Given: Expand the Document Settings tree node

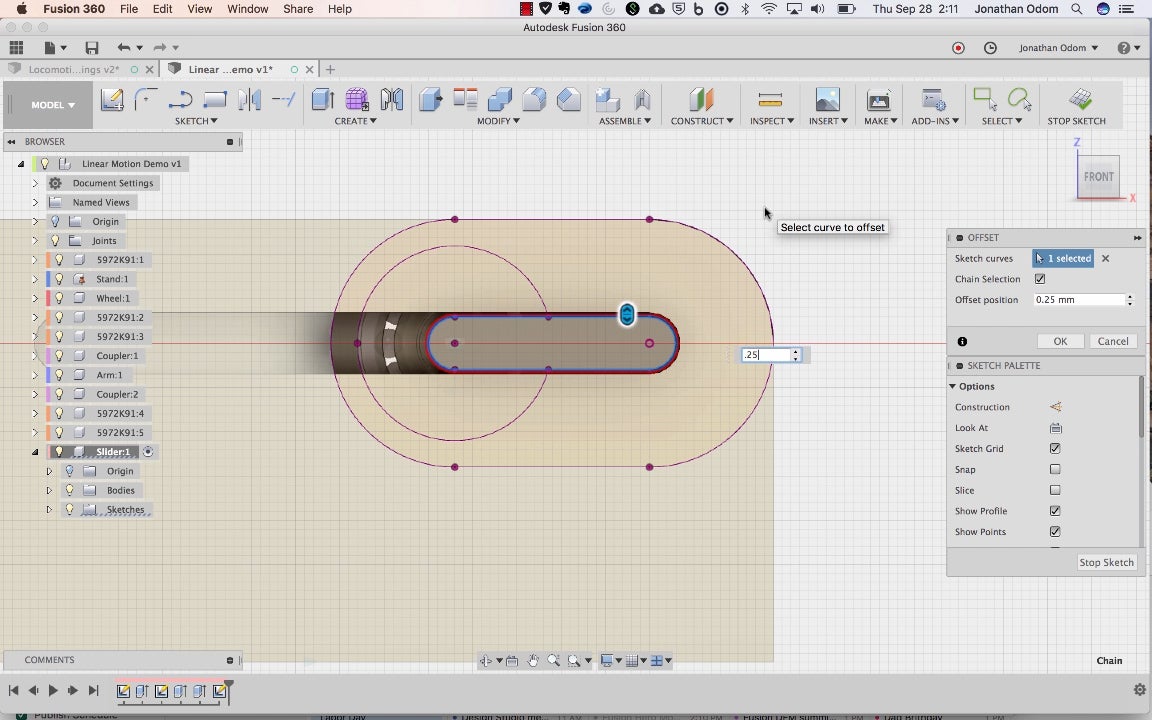Looking at the screenshot, I should point(35,183).
